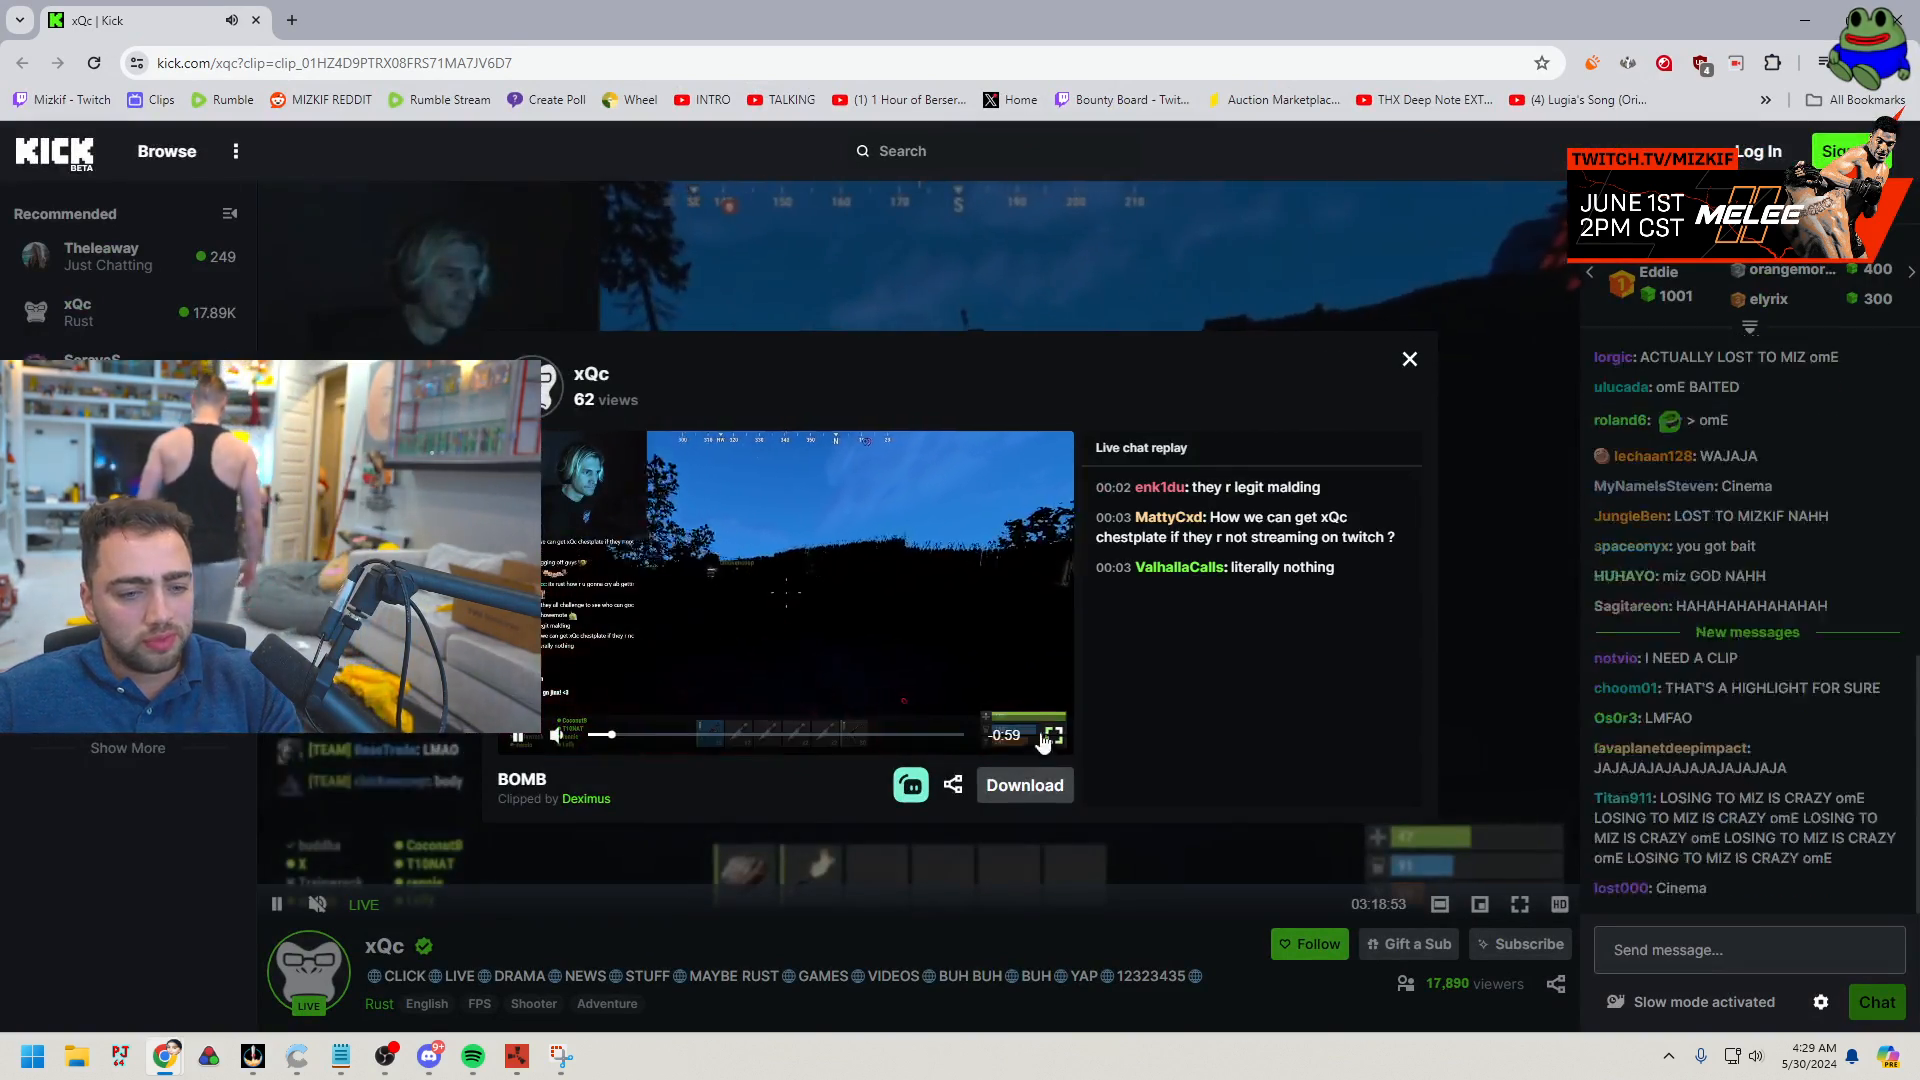Follow the xQc channel

[1309, 944]
